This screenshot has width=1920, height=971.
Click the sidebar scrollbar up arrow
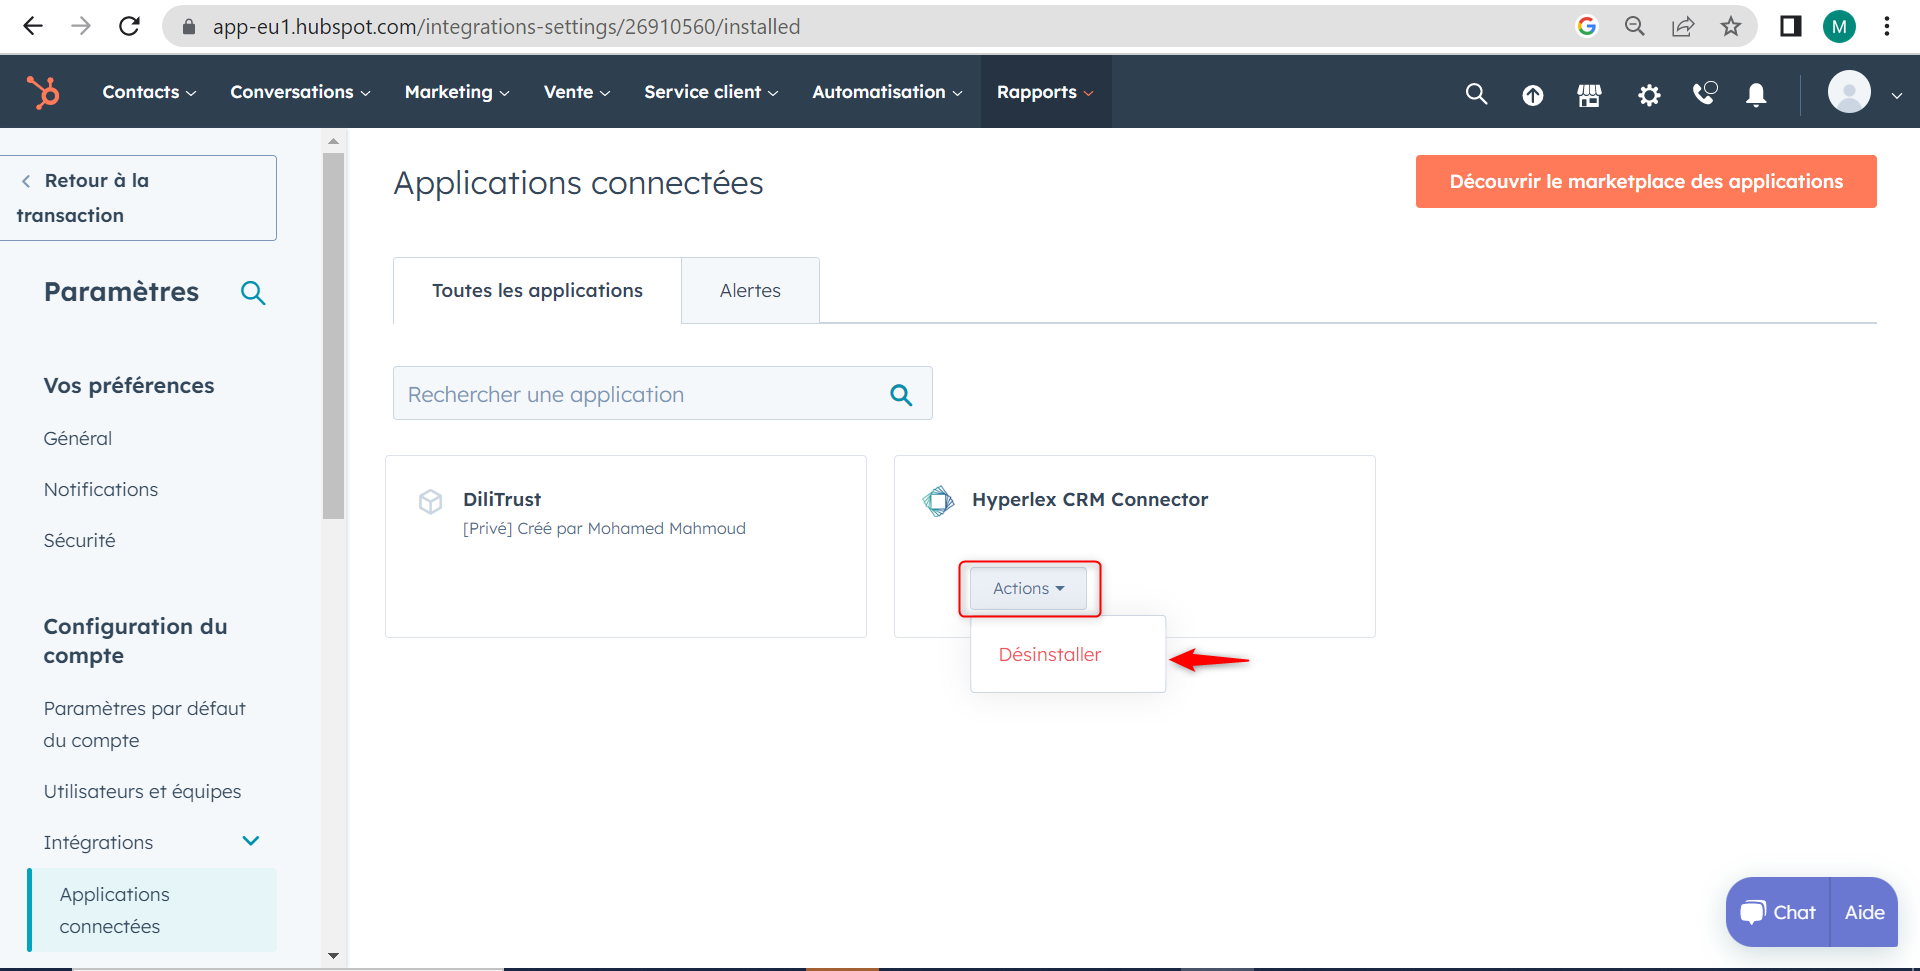pos(333,141)
